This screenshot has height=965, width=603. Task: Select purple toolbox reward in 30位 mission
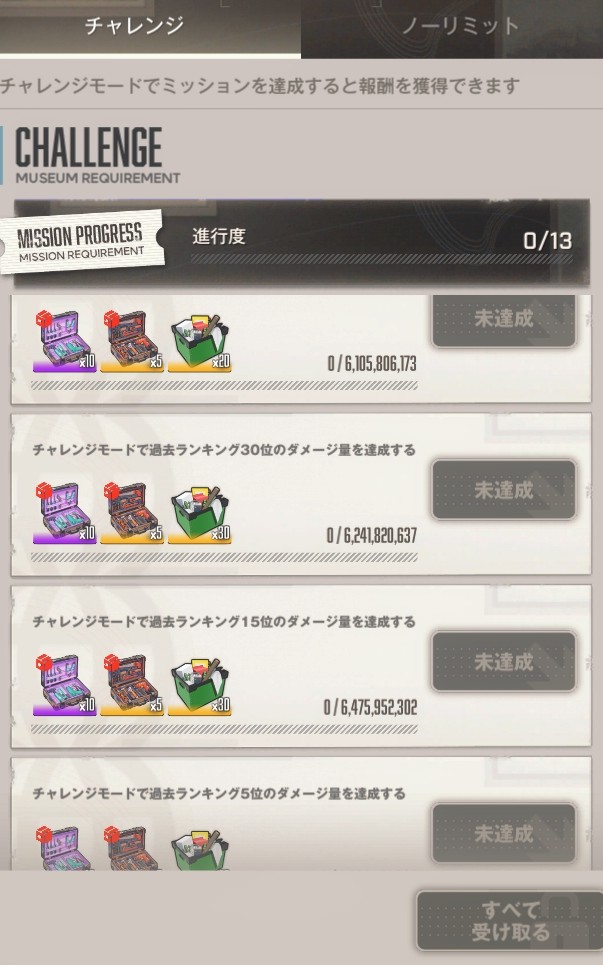tap(65, 512)
